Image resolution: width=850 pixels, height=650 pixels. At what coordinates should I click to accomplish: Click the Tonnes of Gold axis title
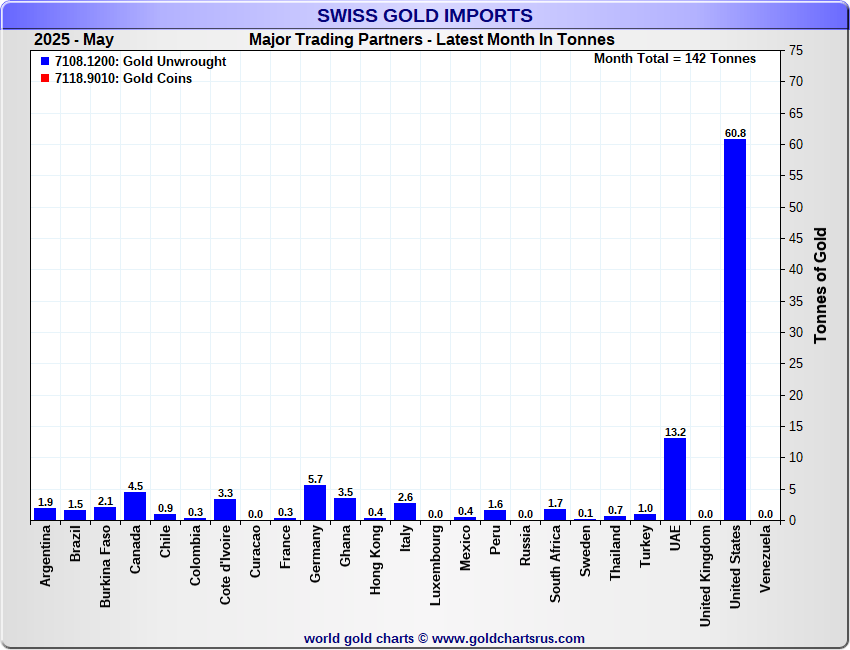(821, 285)
